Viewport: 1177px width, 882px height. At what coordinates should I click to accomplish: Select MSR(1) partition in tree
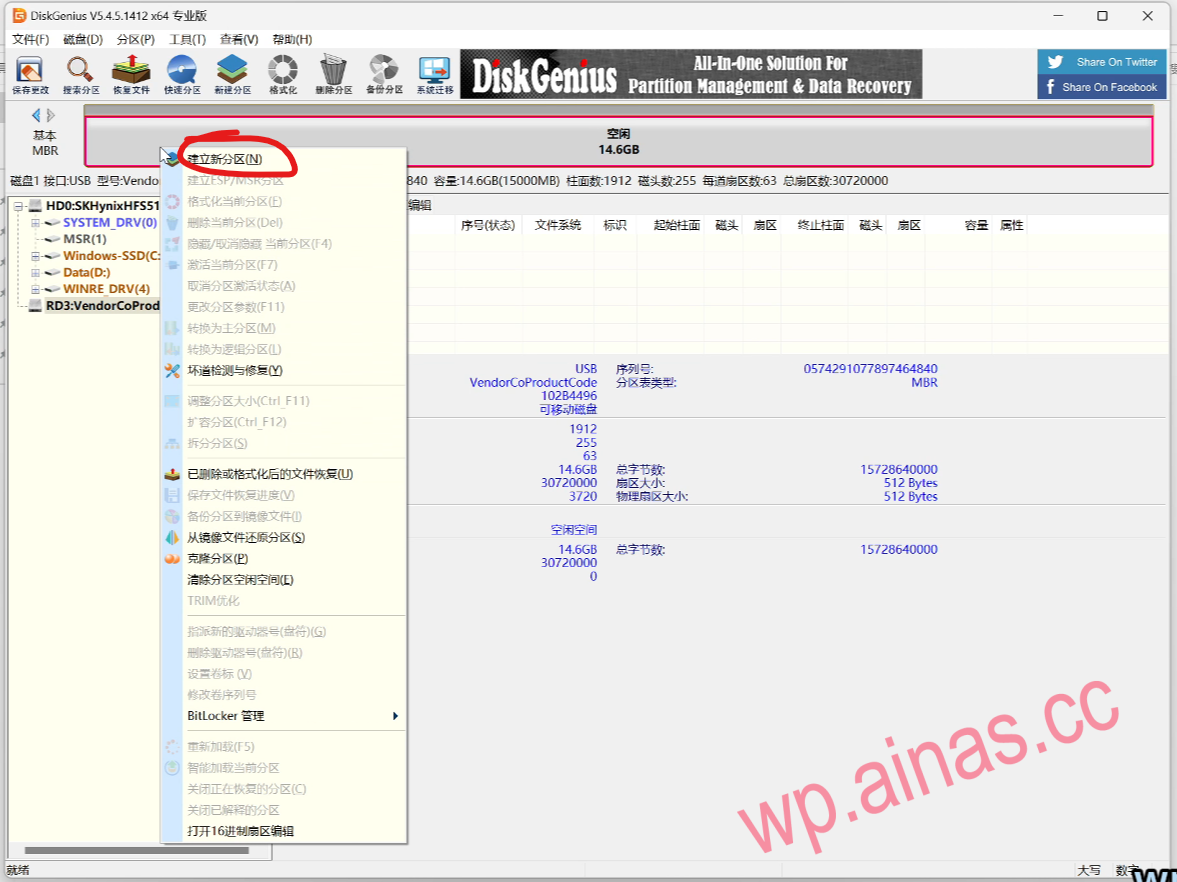tap(85, 239)
